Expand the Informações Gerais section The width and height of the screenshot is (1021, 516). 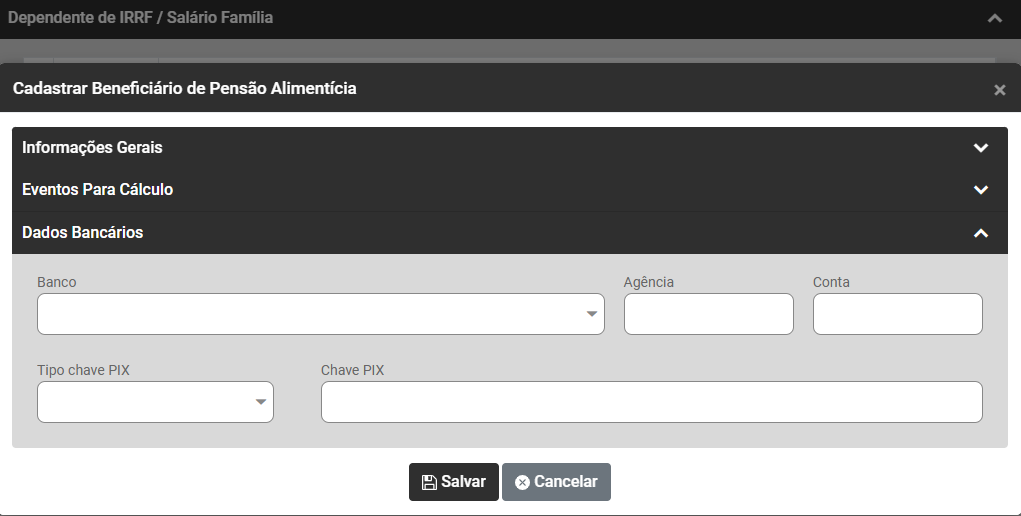click(92, 148)
